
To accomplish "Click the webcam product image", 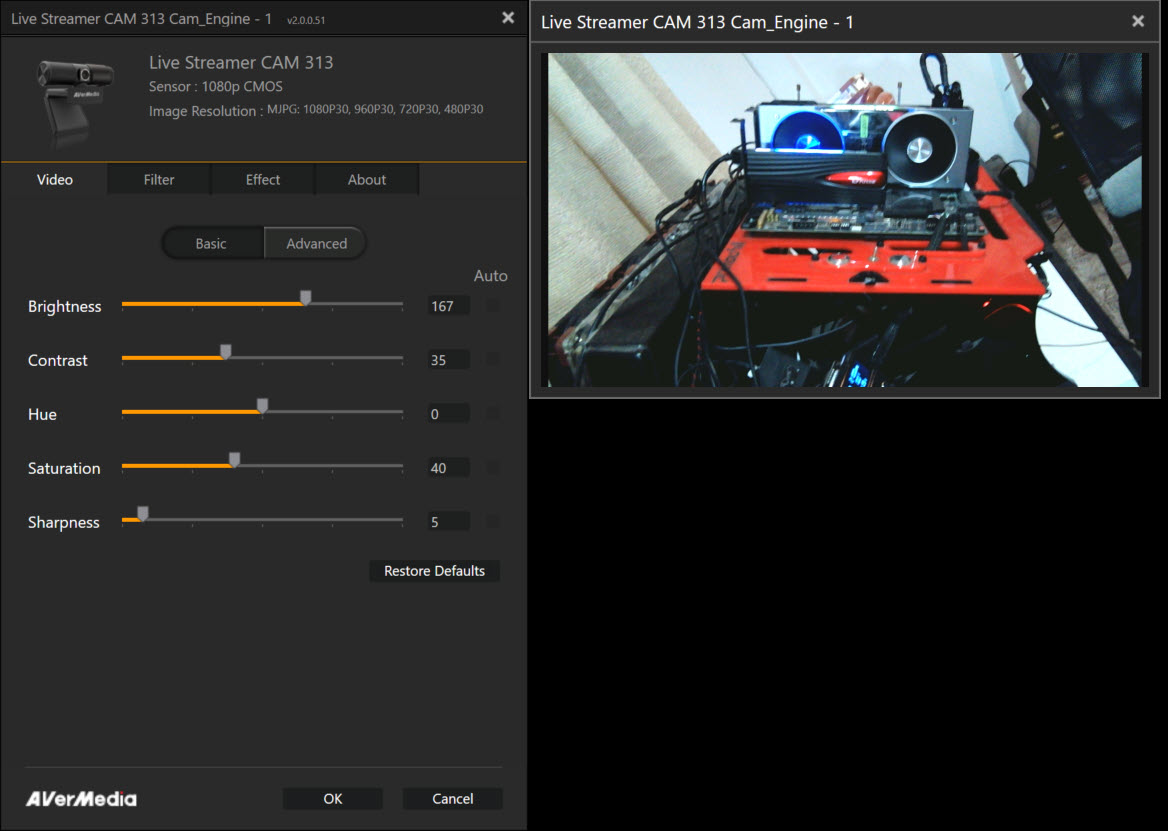I will (74, 102).
